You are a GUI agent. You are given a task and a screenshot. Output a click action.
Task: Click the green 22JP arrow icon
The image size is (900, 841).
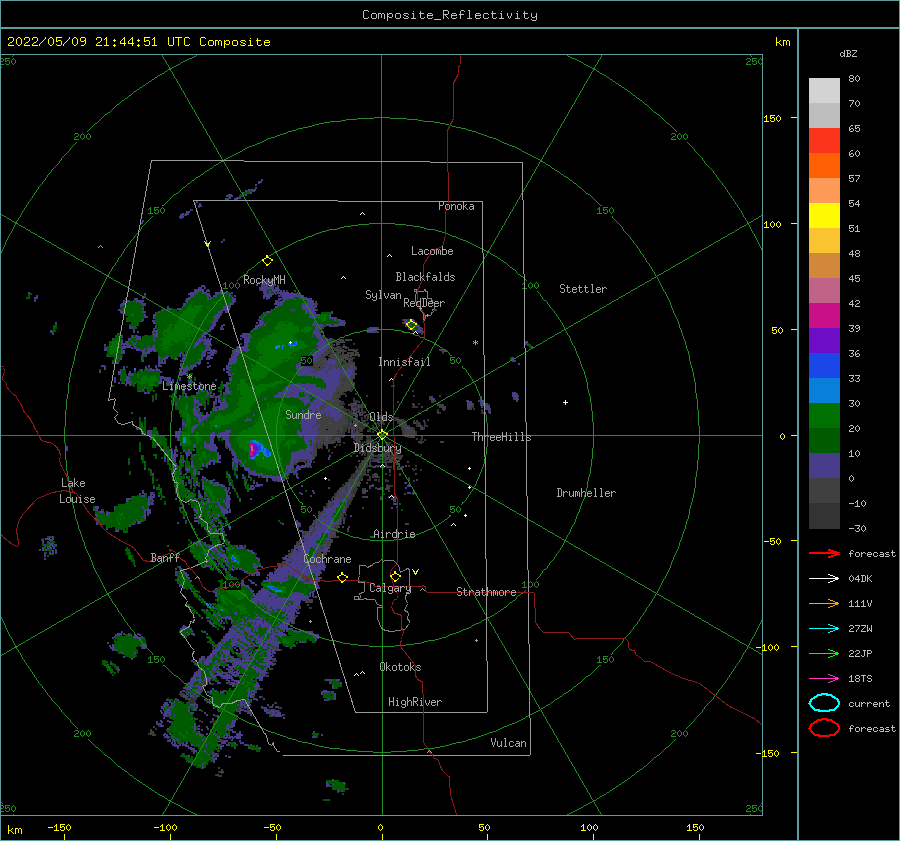pos(824,653)
